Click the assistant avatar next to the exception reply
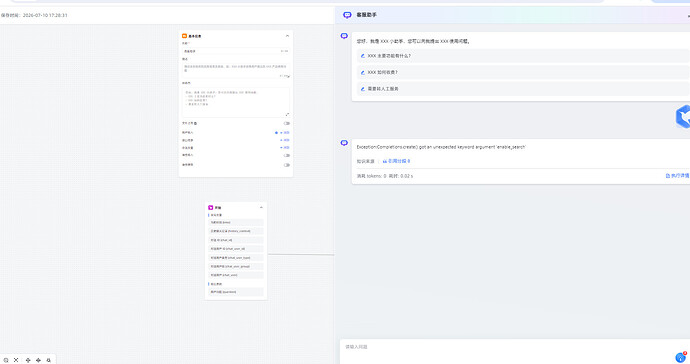Viewport: 690px width, 364px height. pyautogui.click(x=344, y=143)
